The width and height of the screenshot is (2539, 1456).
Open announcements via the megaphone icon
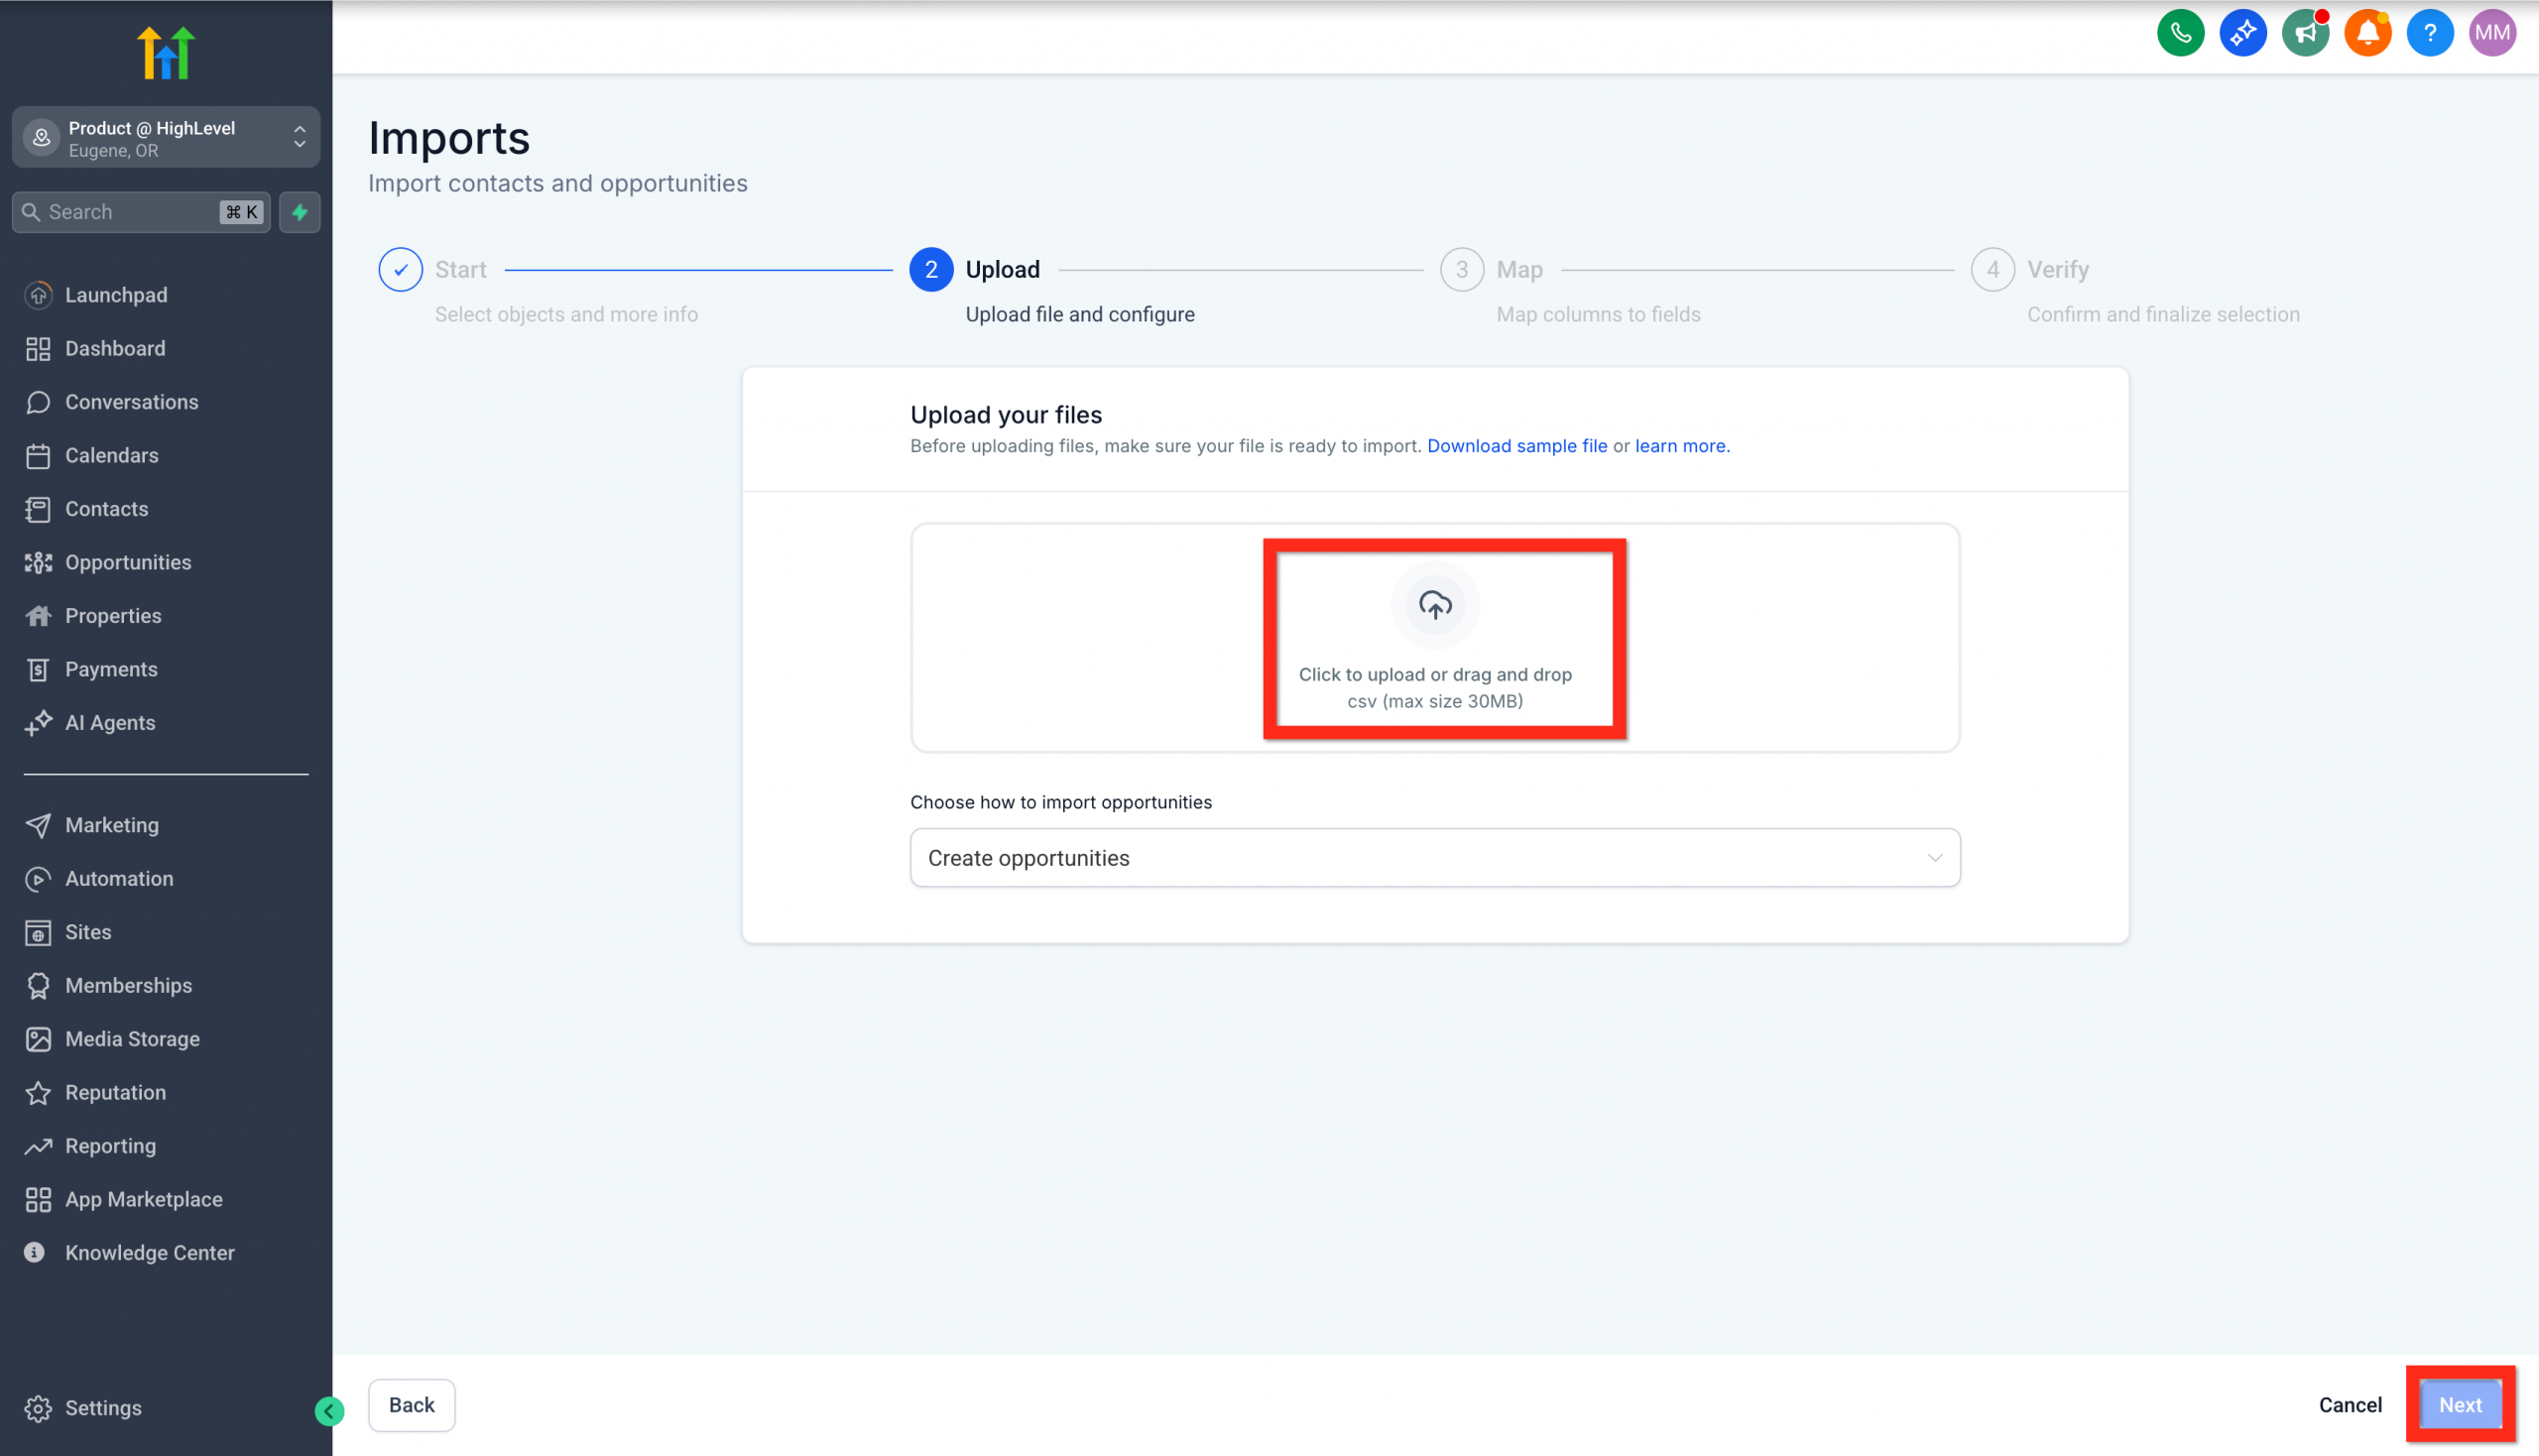2305,32
